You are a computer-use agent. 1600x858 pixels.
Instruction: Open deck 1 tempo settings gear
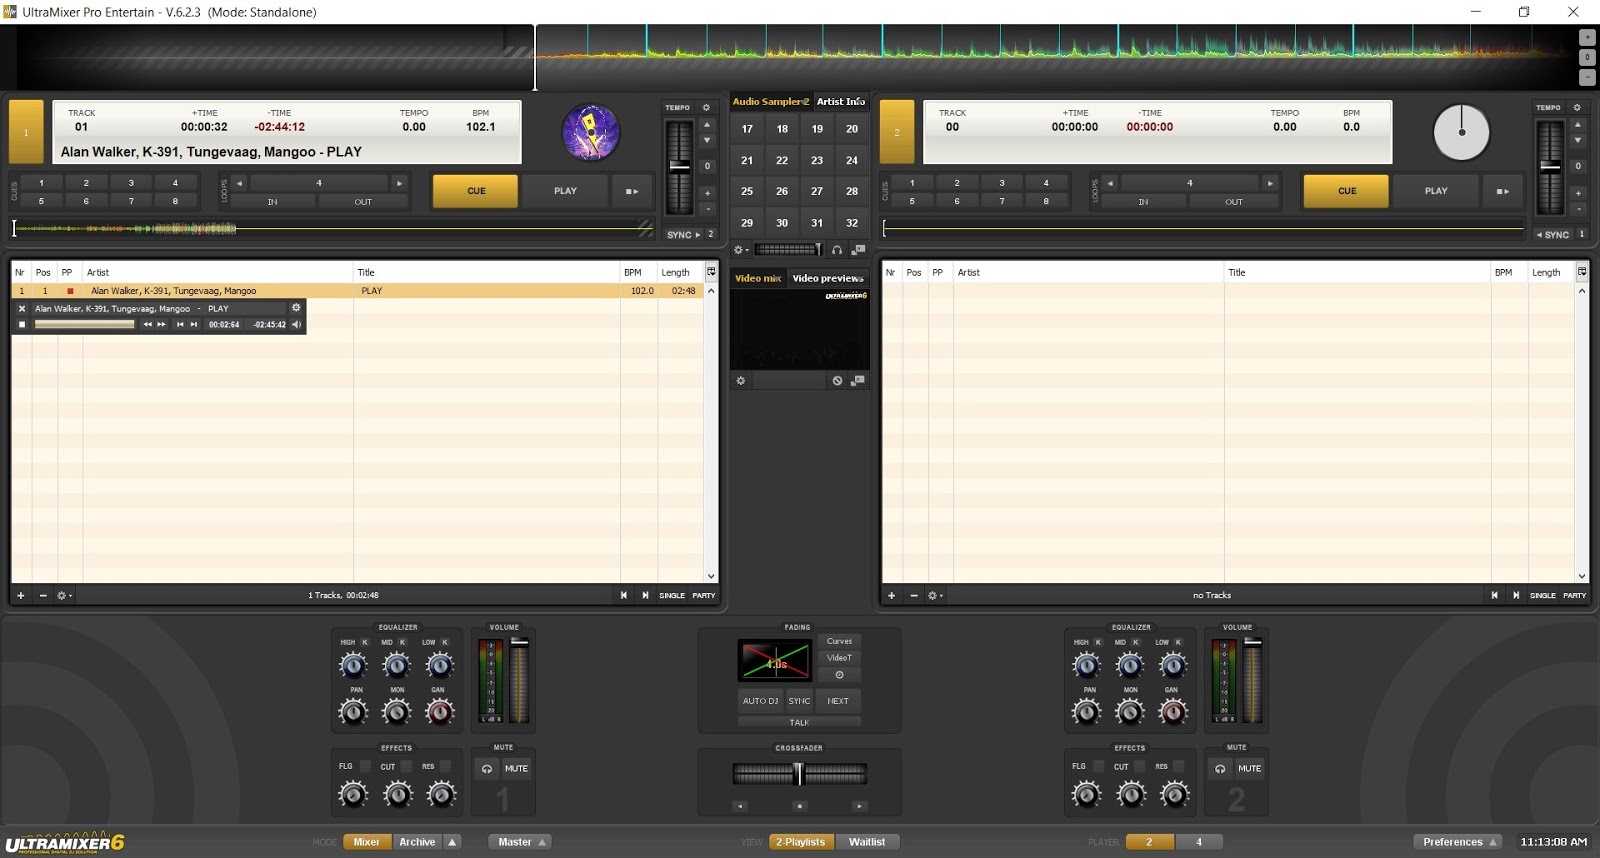706,108
